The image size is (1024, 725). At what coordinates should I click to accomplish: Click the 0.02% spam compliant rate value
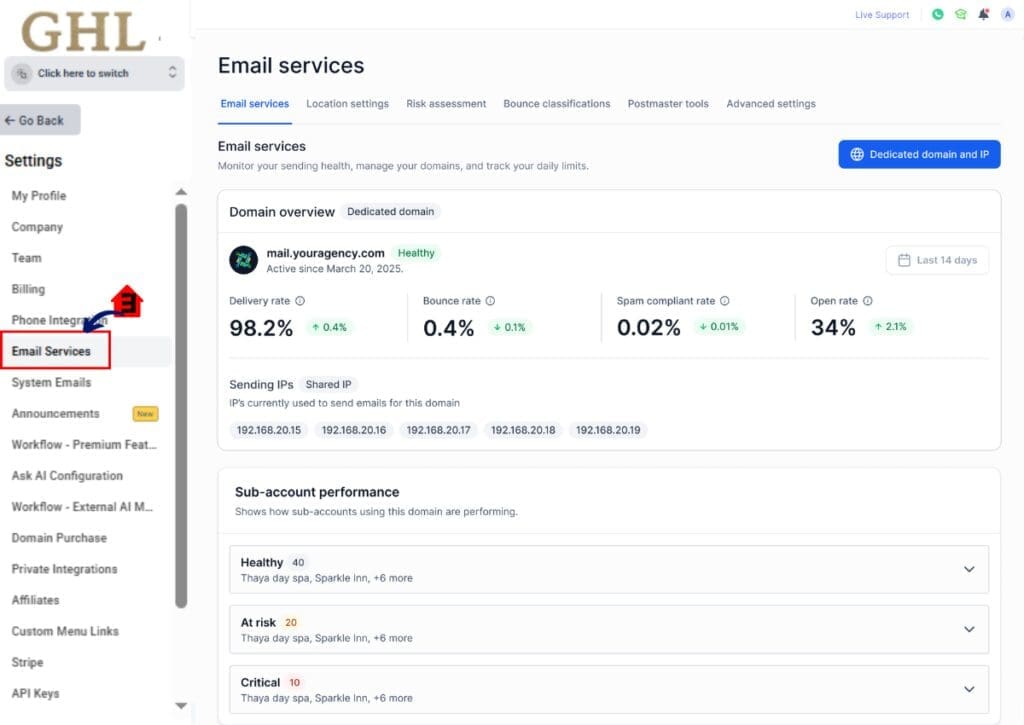648,327
